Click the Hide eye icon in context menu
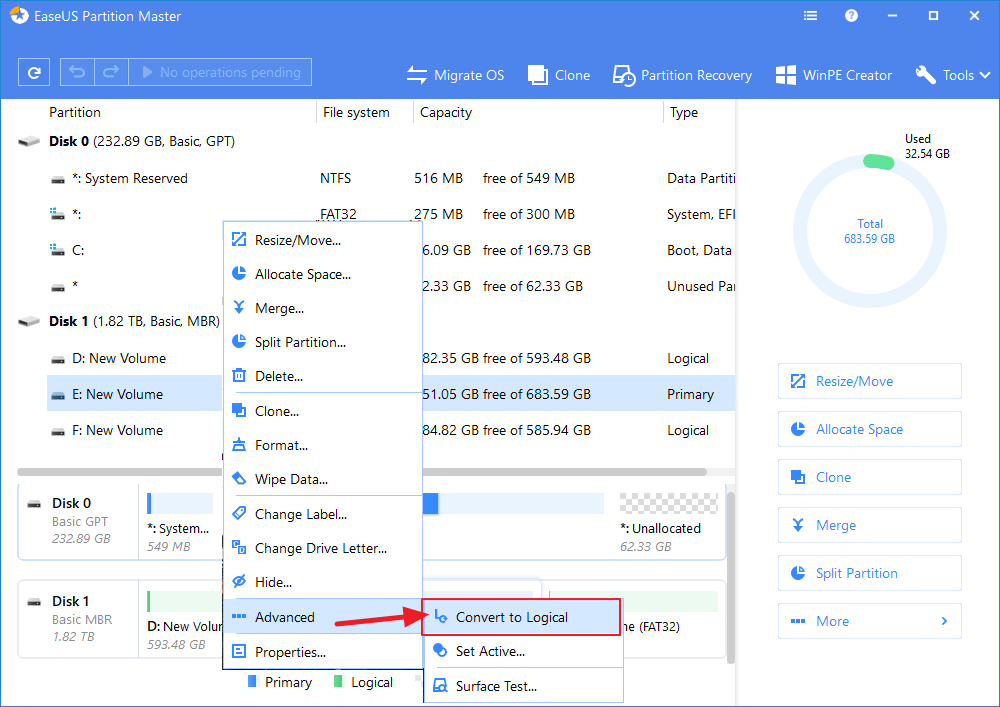1000x707 pixels. click(239, 581)
